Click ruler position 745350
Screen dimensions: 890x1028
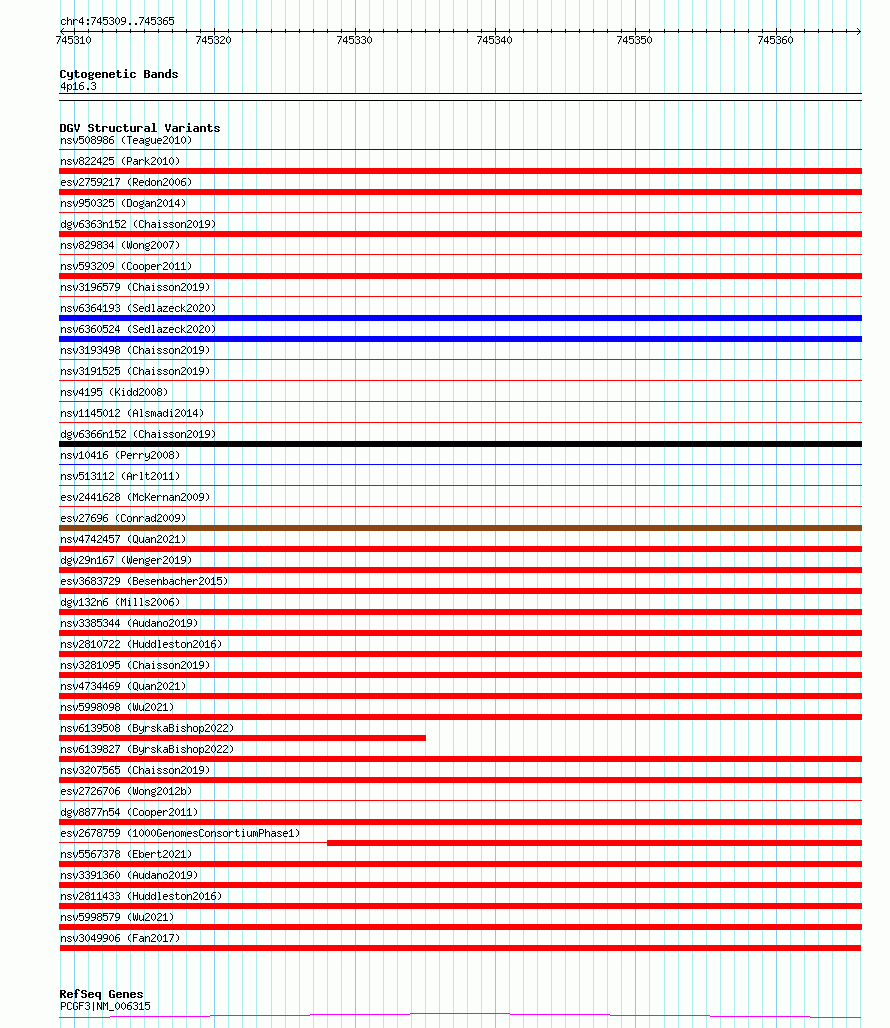pos(634,40)
